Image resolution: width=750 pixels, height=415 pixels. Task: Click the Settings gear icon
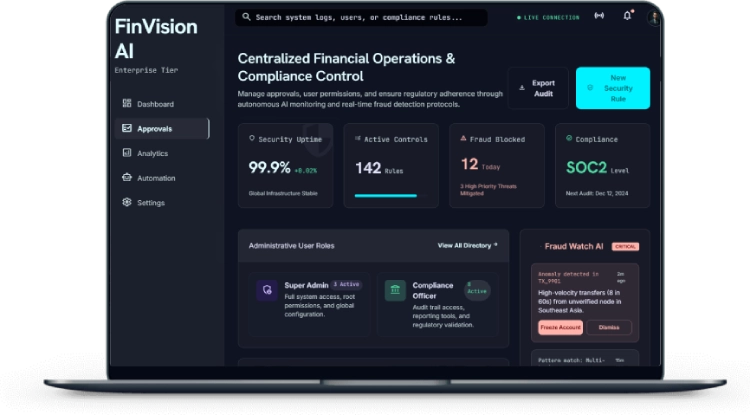pos(127,202)
